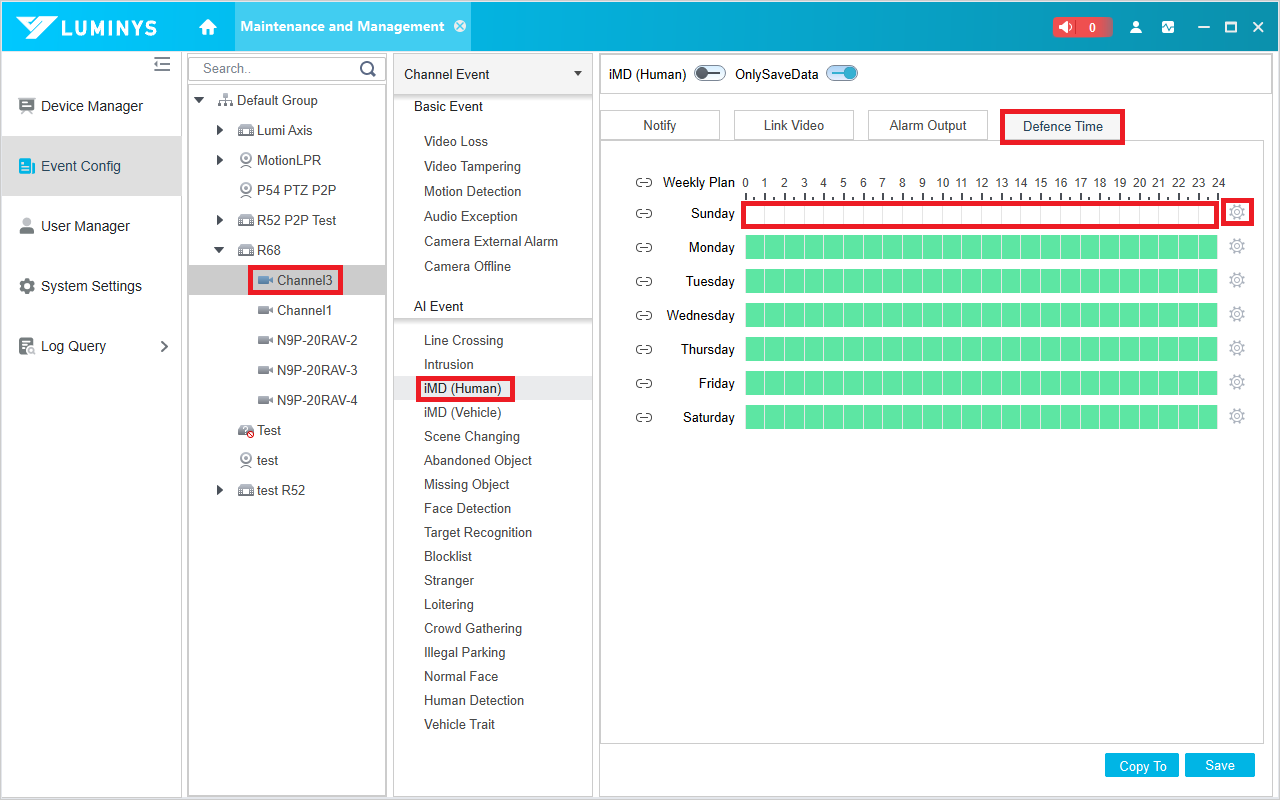Click the Save button

1219,765
